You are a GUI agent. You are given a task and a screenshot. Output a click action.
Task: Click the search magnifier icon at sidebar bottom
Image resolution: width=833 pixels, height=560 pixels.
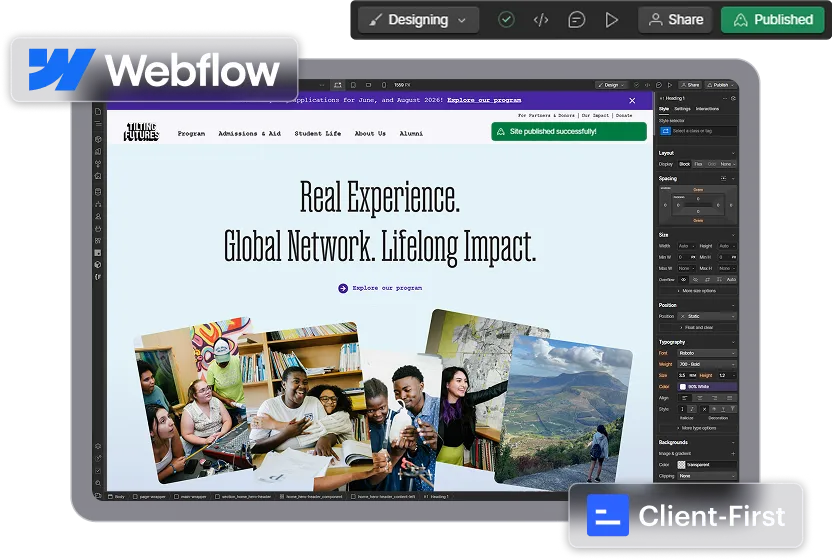click(98, 483)
